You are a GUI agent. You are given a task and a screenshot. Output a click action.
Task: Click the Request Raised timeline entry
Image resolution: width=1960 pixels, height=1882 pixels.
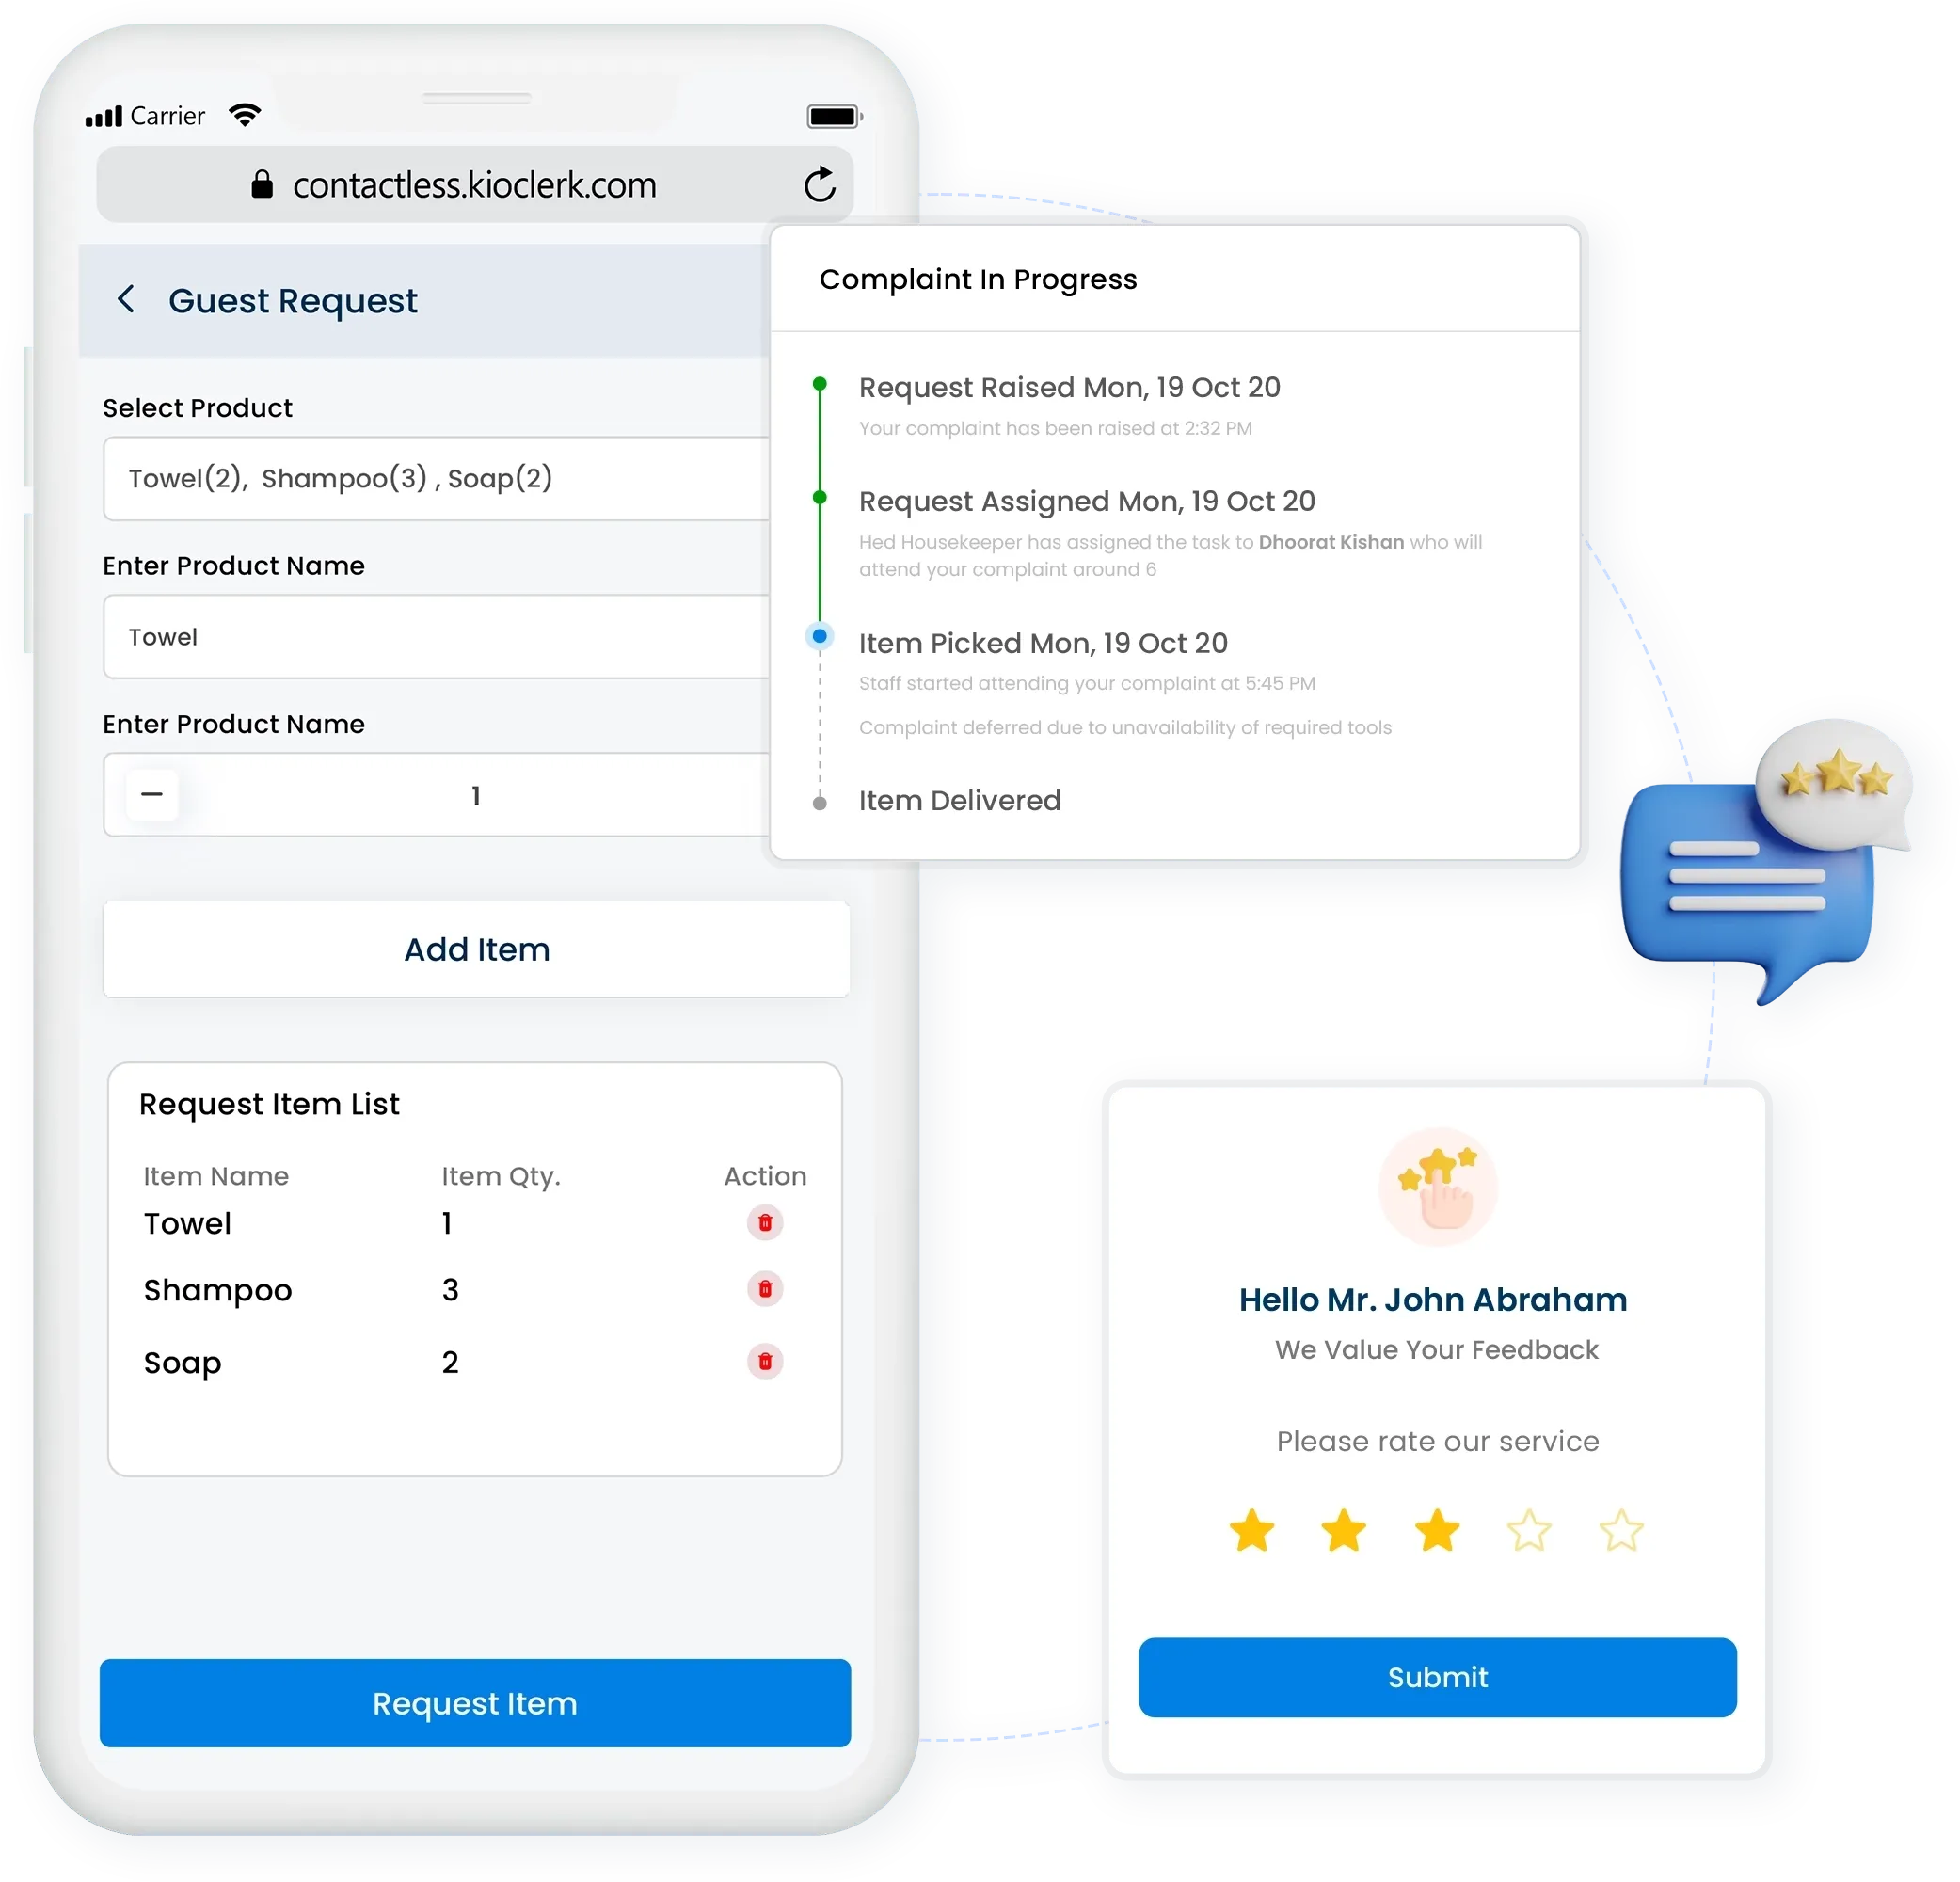(x=1067, y=387)
